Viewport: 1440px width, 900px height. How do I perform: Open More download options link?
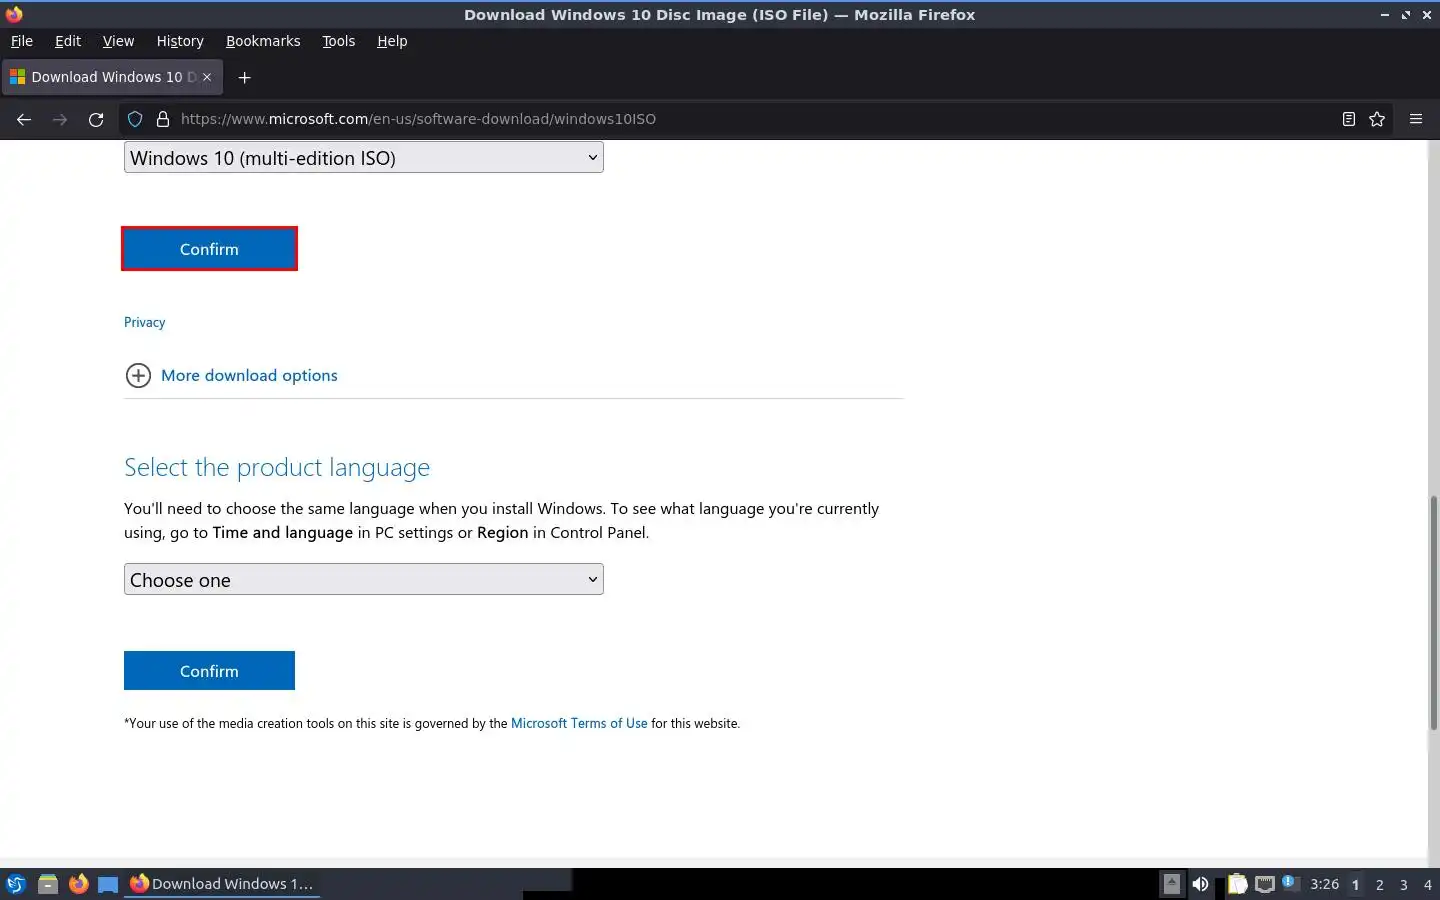(x=249, y=375)
